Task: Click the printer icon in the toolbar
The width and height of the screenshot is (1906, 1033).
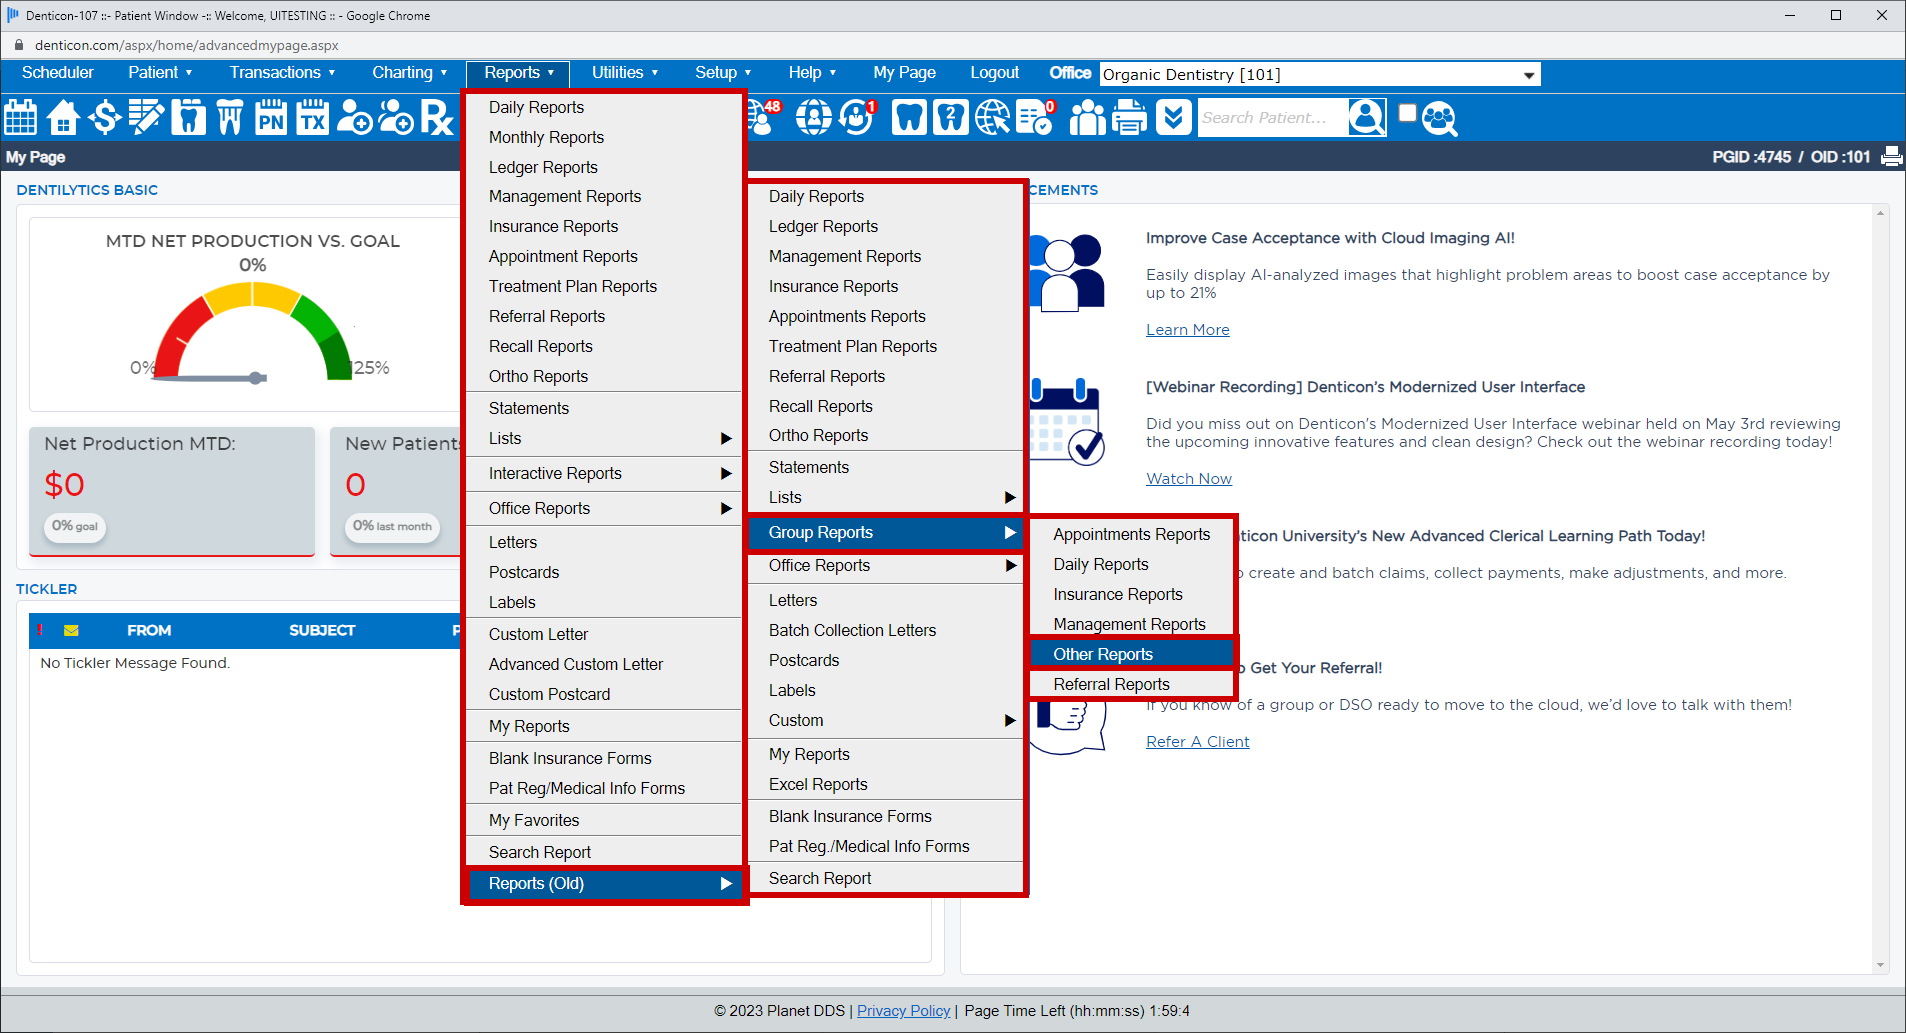Action: tap(1130, 117)
